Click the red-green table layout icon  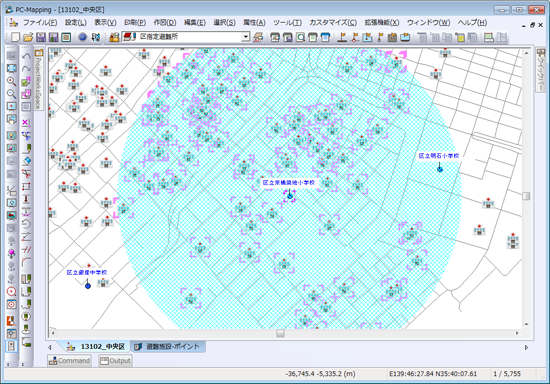(489, 37)
